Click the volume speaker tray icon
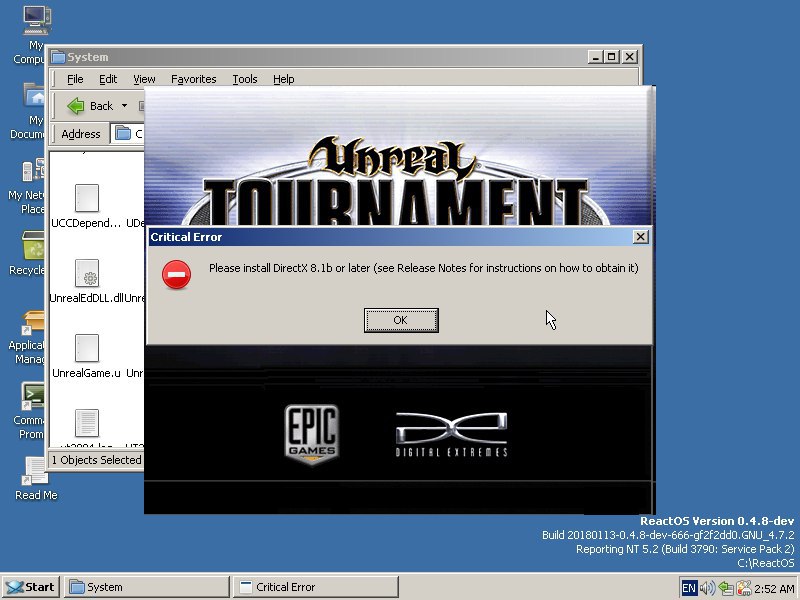Screen dimensions: 800x600 click(x=707, y=588)
